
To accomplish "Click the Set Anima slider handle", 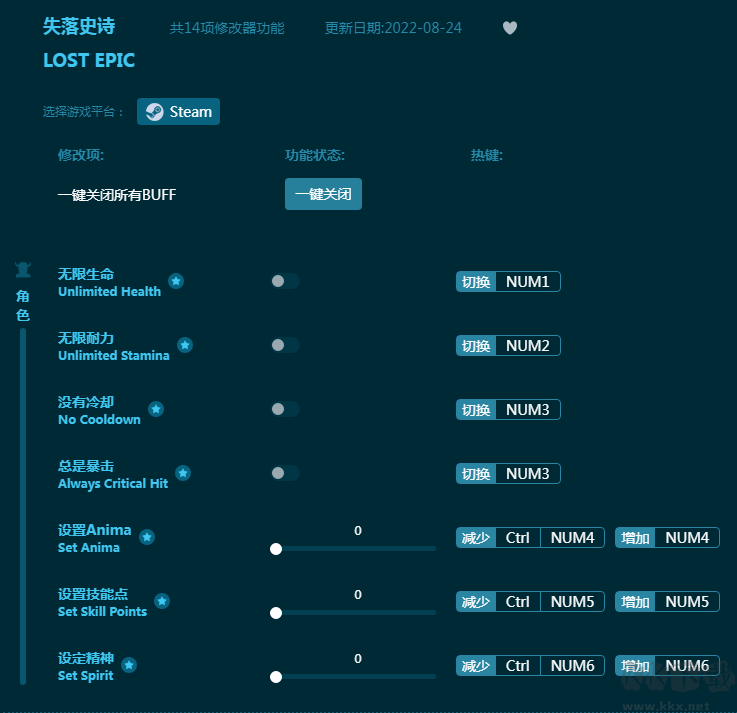I will click(276, 549).
